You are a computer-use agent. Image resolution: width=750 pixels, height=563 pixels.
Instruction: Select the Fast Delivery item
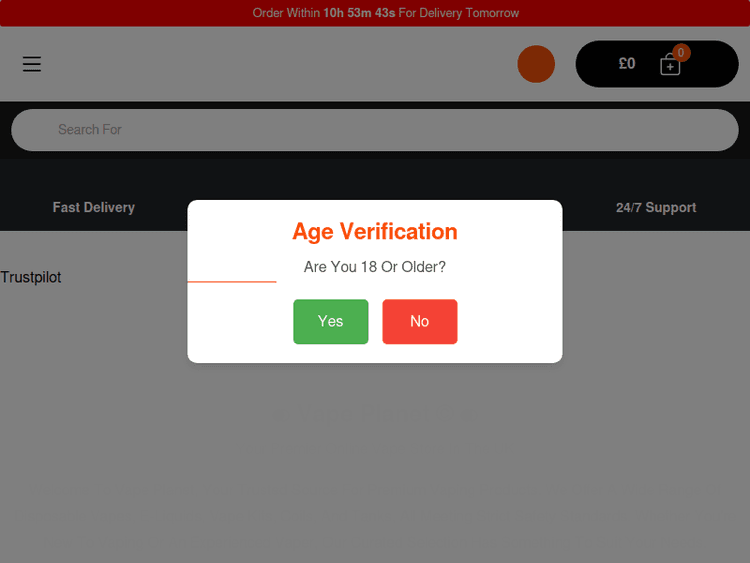click(x=93, y=207)
